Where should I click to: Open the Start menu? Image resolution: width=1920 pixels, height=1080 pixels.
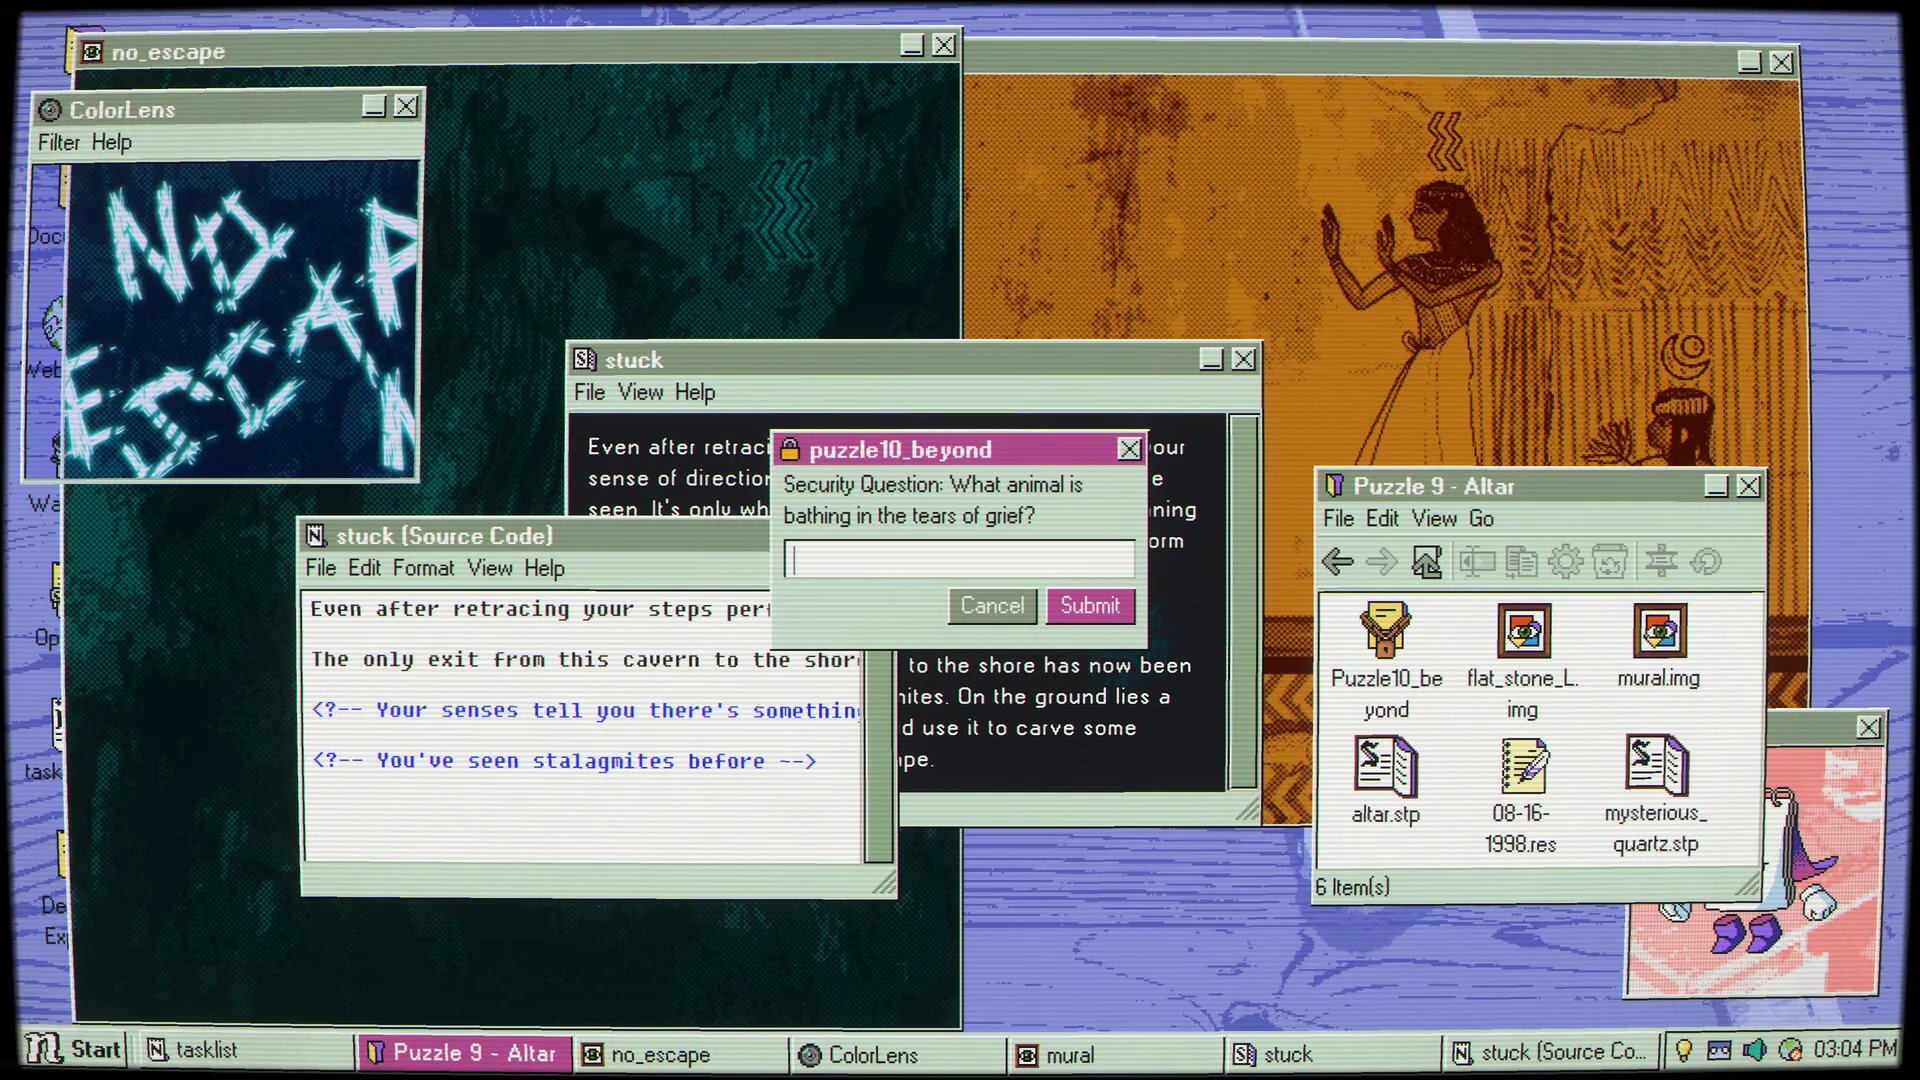tap(73, 1050)
